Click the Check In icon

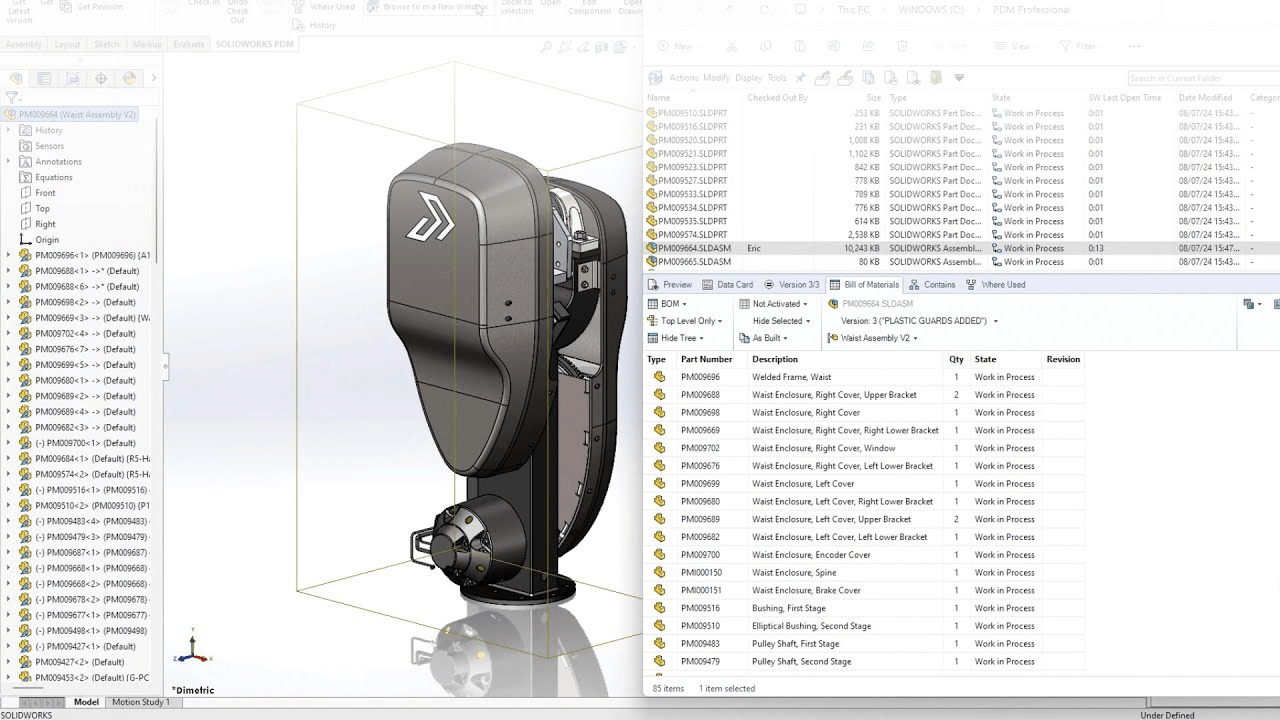coord(204,6)
